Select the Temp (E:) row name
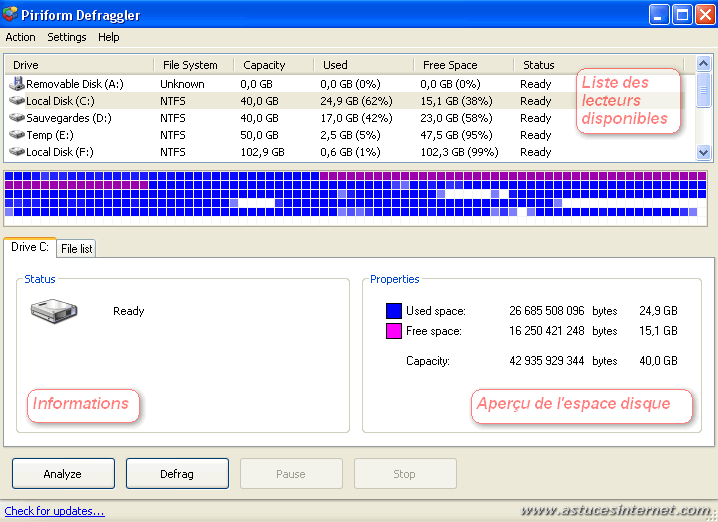Image resolution: width=718 pixels, height=522 pixels. pyautogui.click(x=49, y=135)
